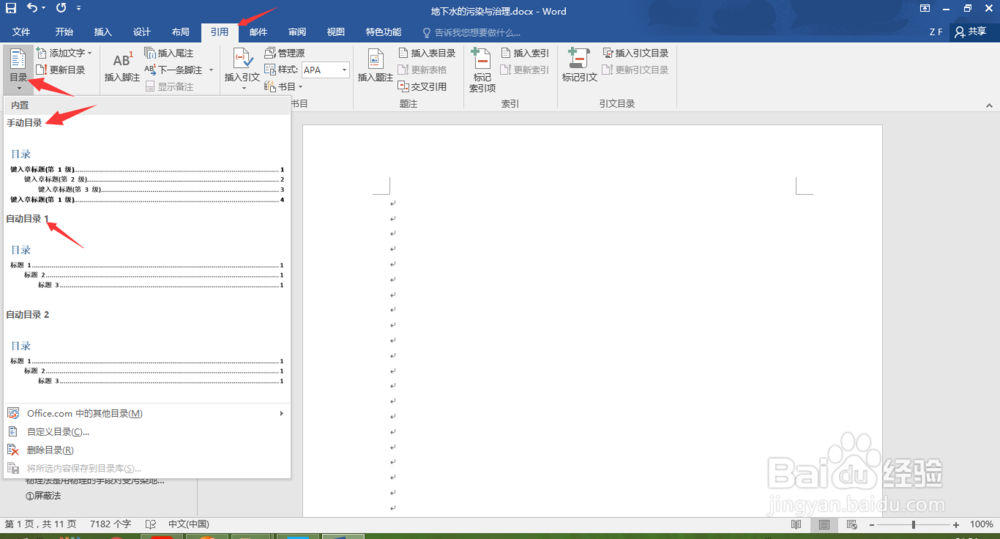Expand the Office.com 其他目录 submenu arrow
Screen dimensions: 1000x539
tap(281, 413)
